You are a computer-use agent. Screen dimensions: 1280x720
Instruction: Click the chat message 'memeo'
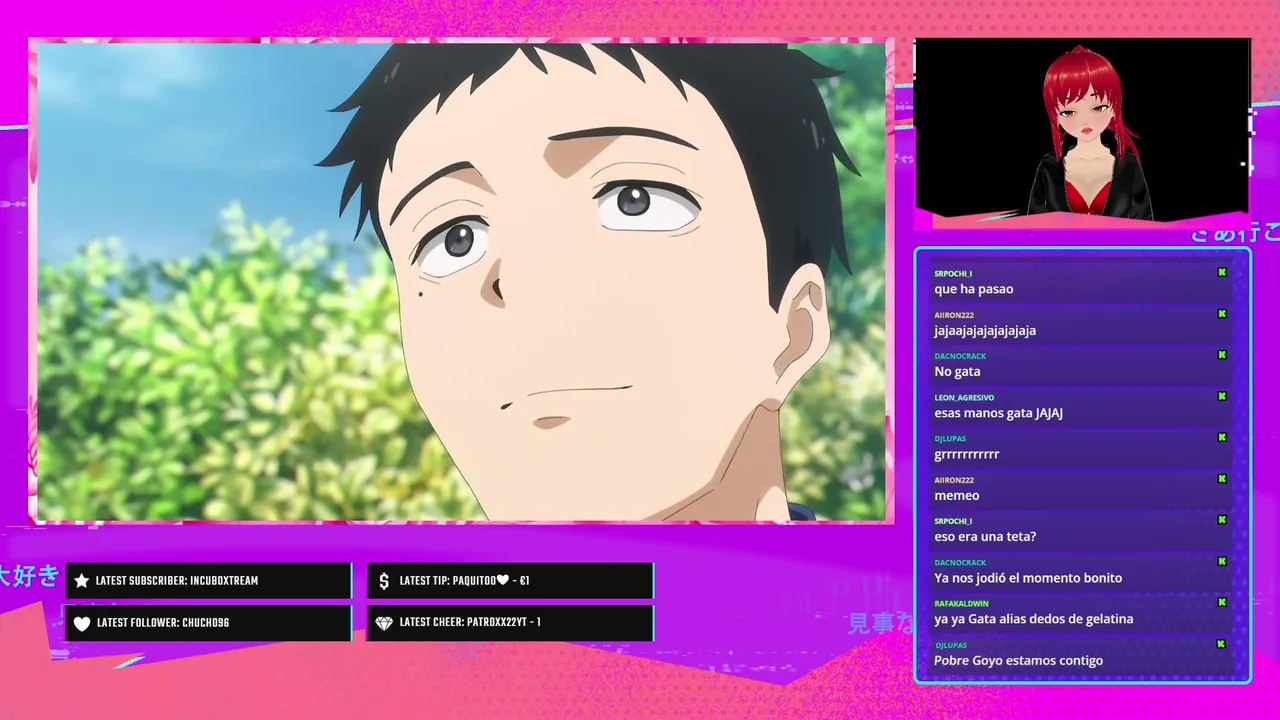(957, 495)
